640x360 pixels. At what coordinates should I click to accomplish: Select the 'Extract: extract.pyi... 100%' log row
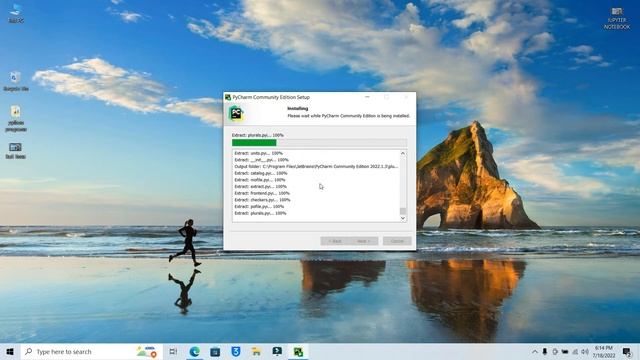[260, 187]
